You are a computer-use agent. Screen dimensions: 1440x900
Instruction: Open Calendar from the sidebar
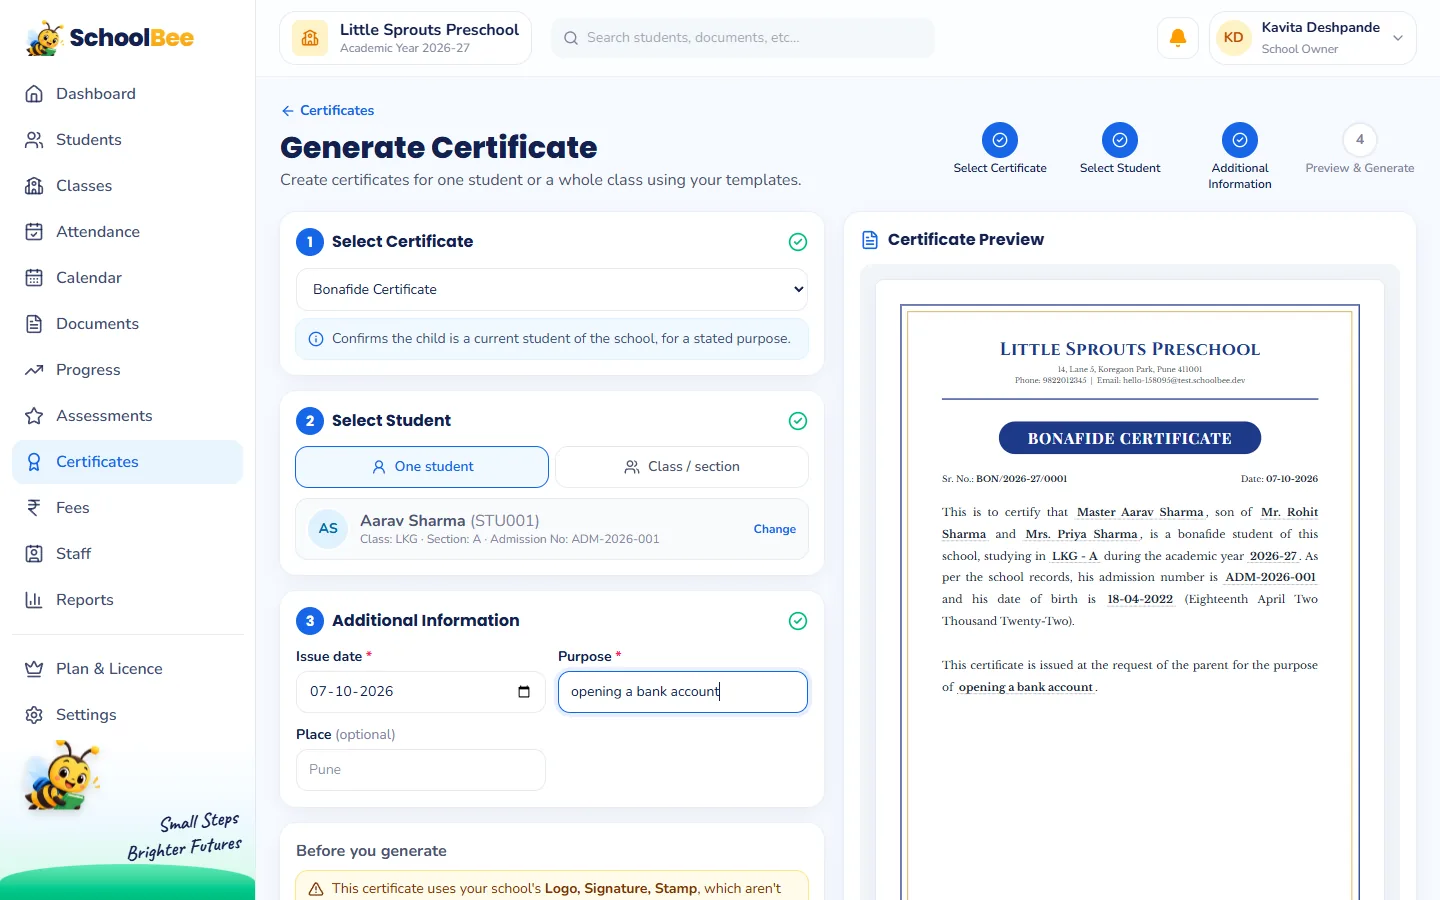(127, 278)
